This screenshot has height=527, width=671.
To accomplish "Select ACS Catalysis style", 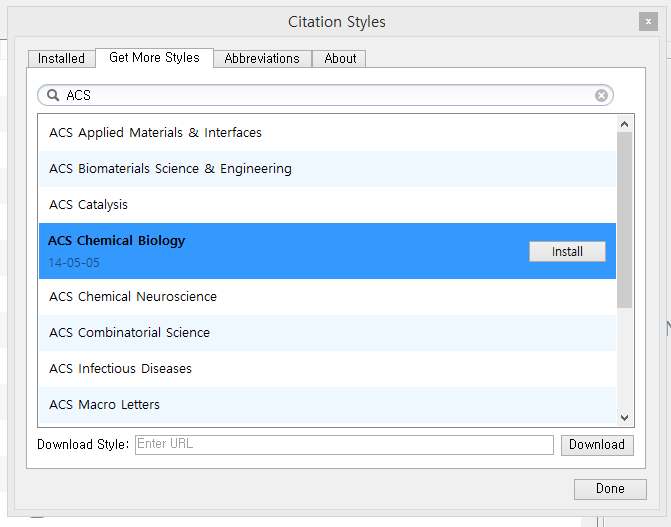I will click(x=327, y=205).
